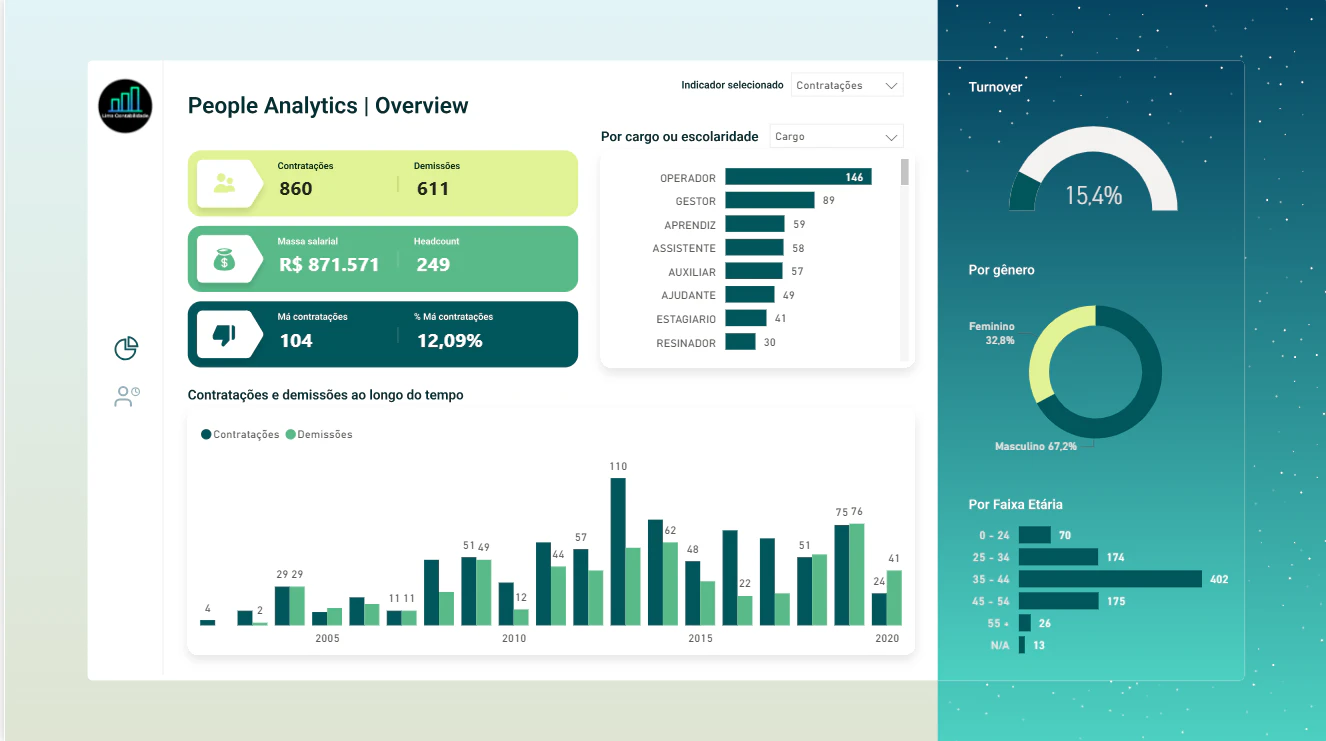Click the people icon on Contratações card

(x=225, y=183)
